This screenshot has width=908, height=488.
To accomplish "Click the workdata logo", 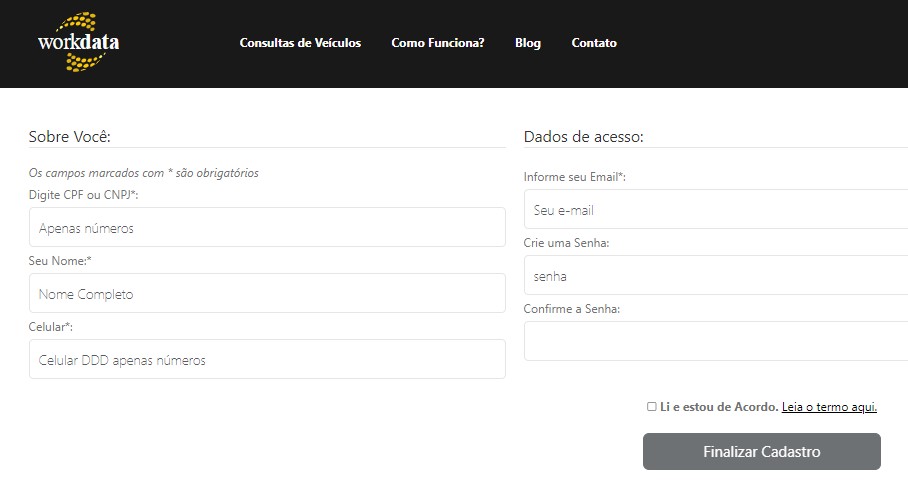I will (x=79, y=42).
